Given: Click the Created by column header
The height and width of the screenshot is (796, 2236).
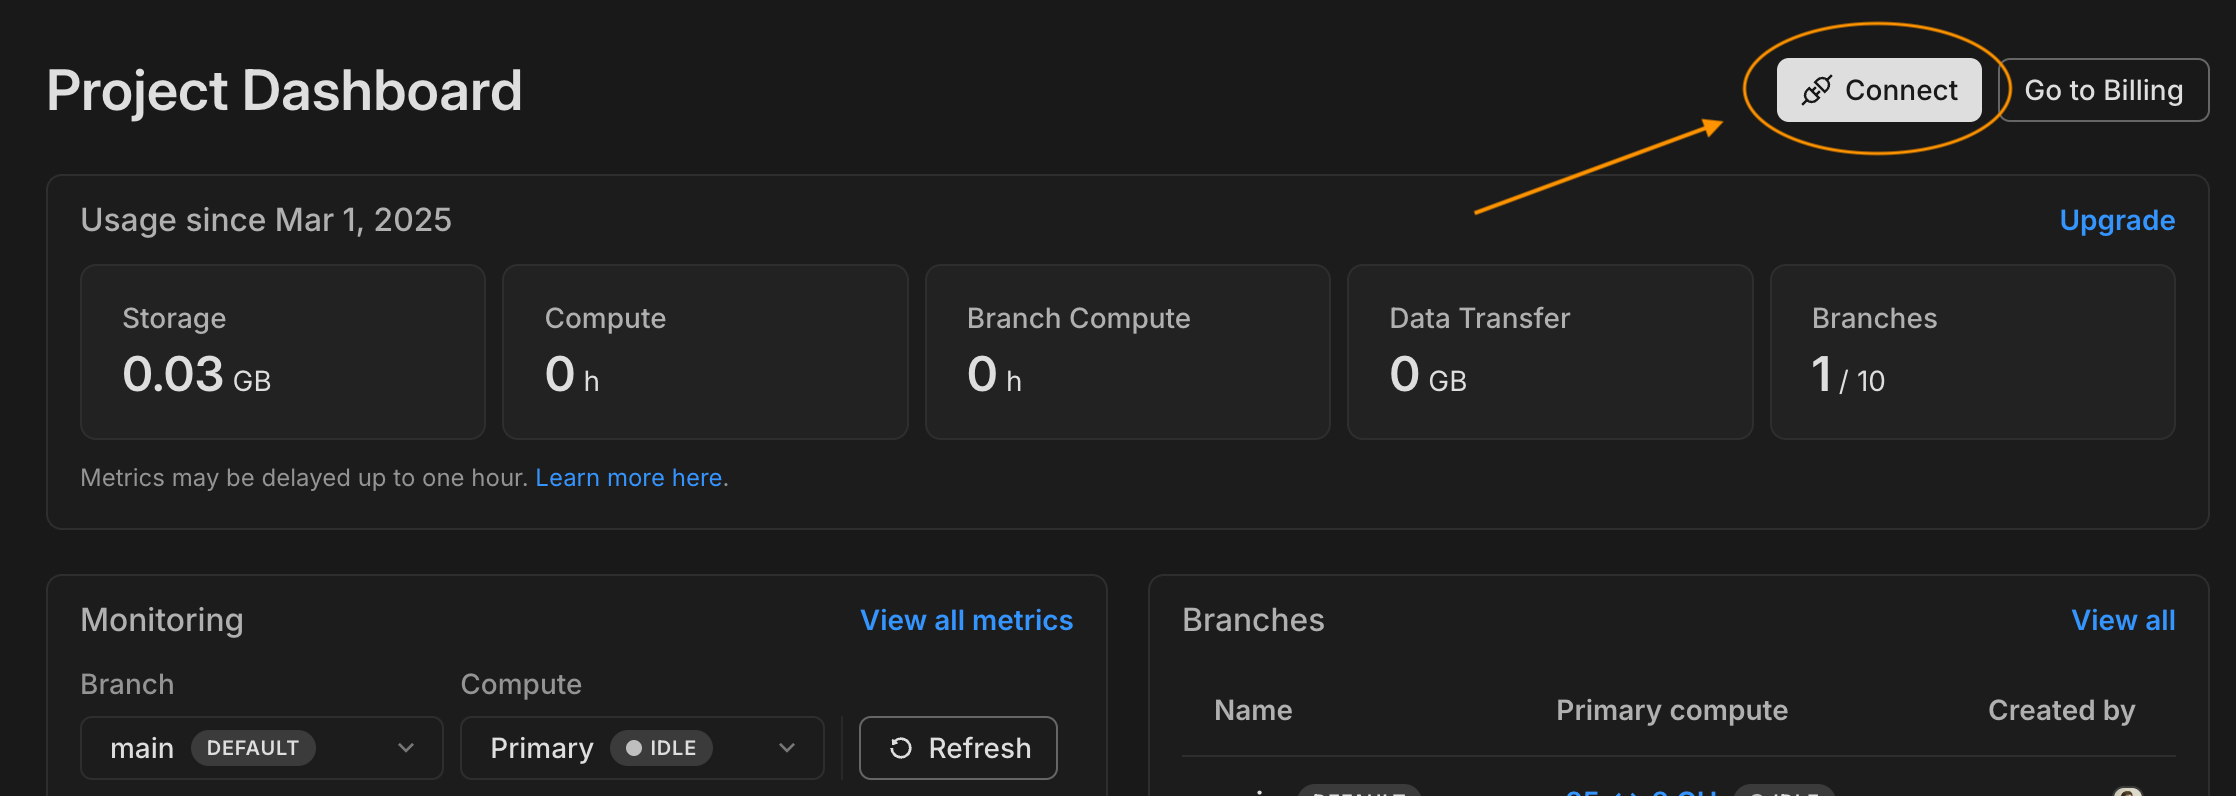Looking at the screenshot, I should tap(2061, 710).
